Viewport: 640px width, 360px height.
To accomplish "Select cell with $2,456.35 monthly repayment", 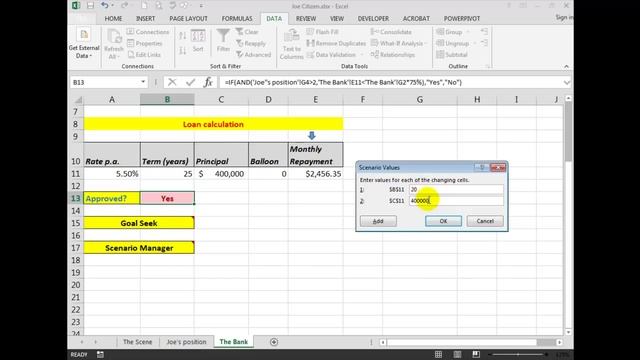I will (x=316, y=174).
